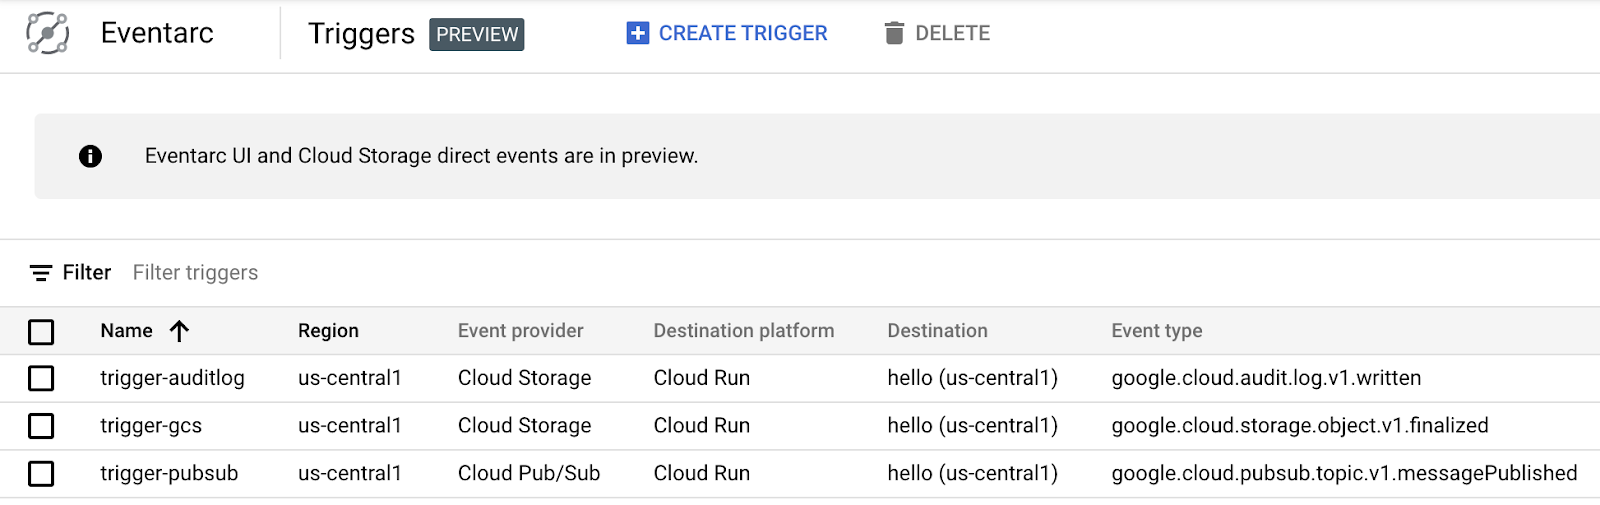Click the Filter lines icon

coord(41,273)
